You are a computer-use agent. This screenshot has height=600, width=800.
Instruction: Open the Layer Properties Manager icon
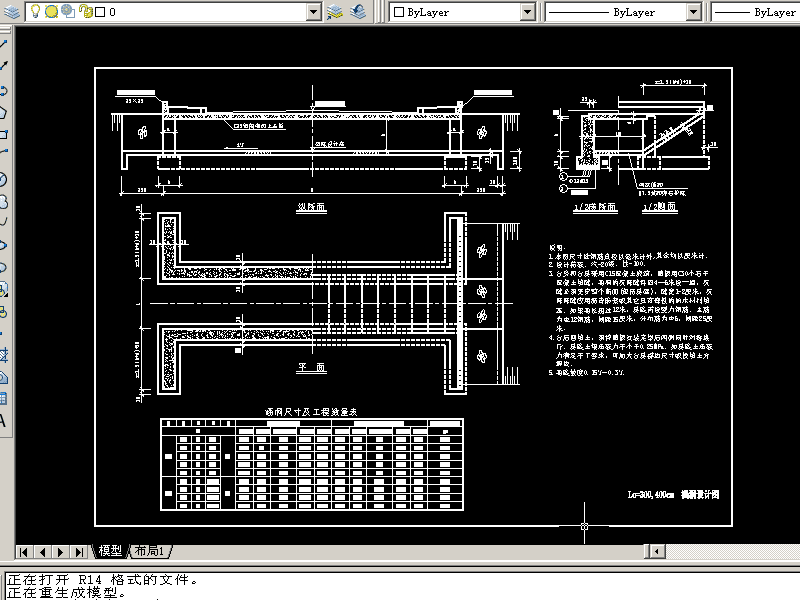11,11
